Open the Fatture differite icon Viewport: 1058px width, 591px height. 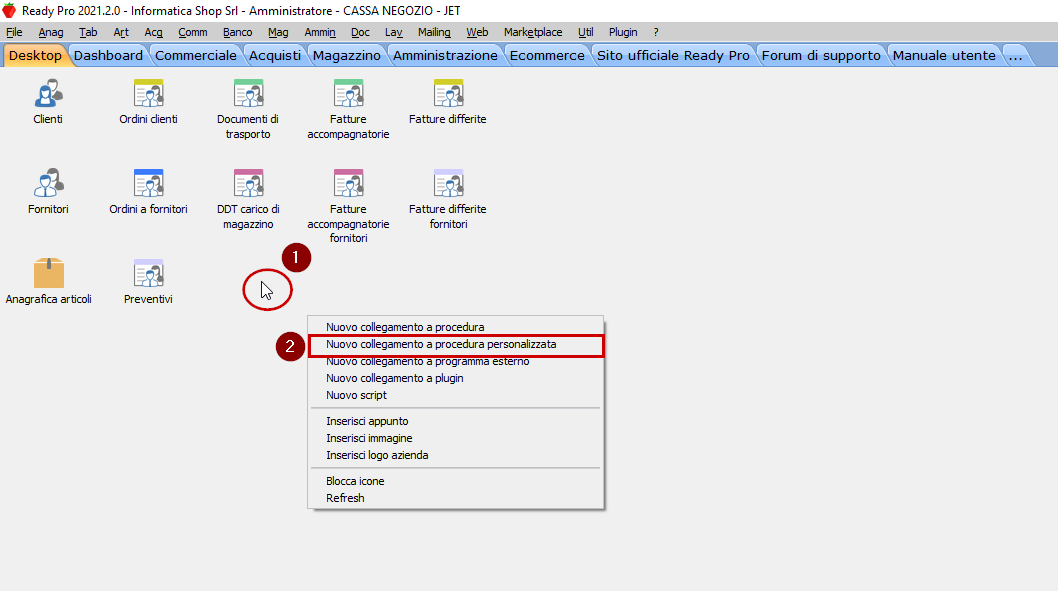(x=448, y=94)
